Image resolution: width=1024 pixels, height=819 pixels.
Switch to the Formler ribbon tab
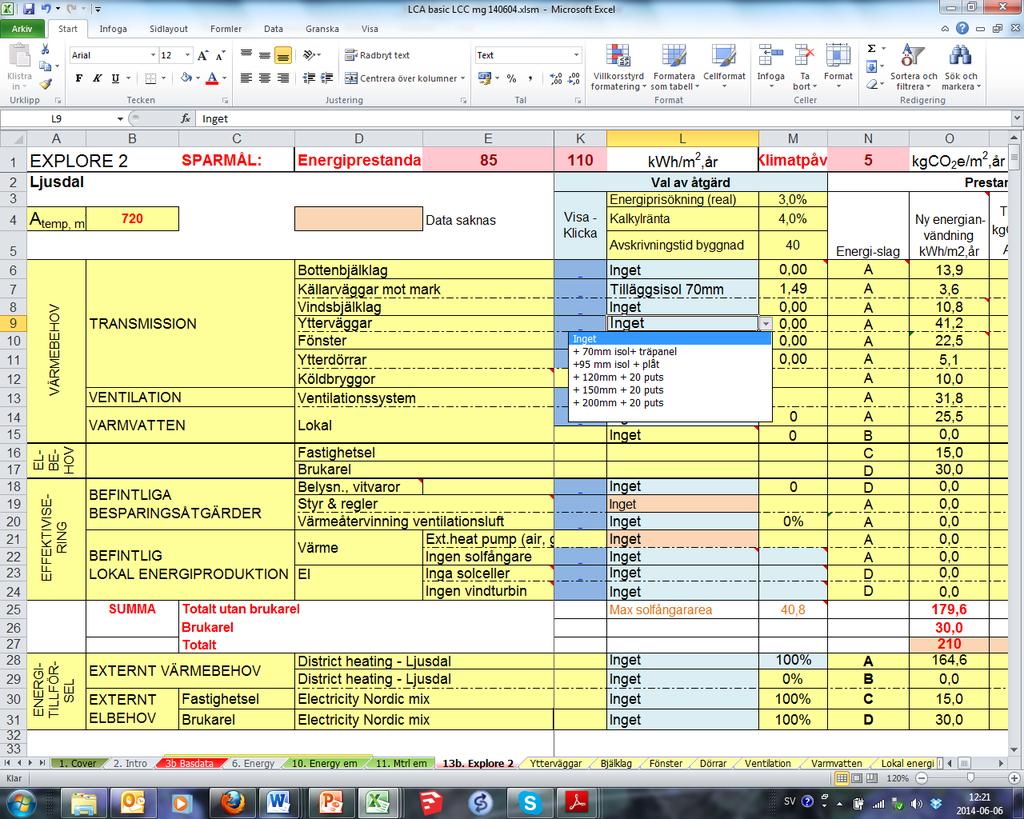pyautogui.click(x=226, y=29)
